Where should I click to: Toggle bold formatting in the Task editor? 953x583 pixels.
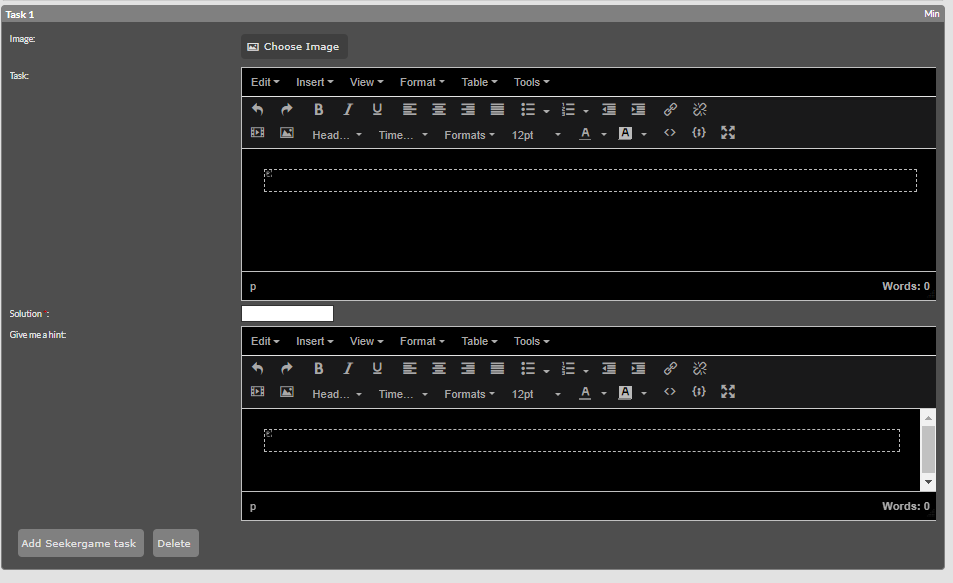click(x=319, y=110)
